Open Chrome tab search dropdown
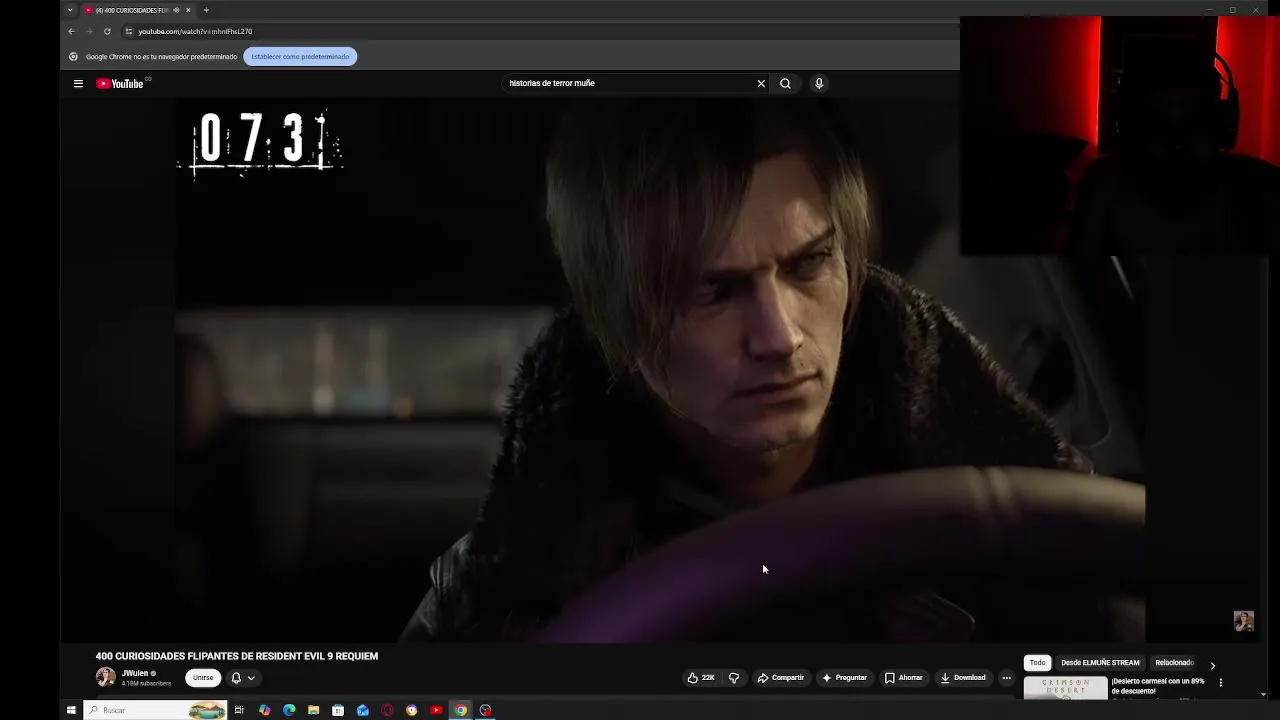The width and height of the screenshot is (1280, 720). [70, 10]
